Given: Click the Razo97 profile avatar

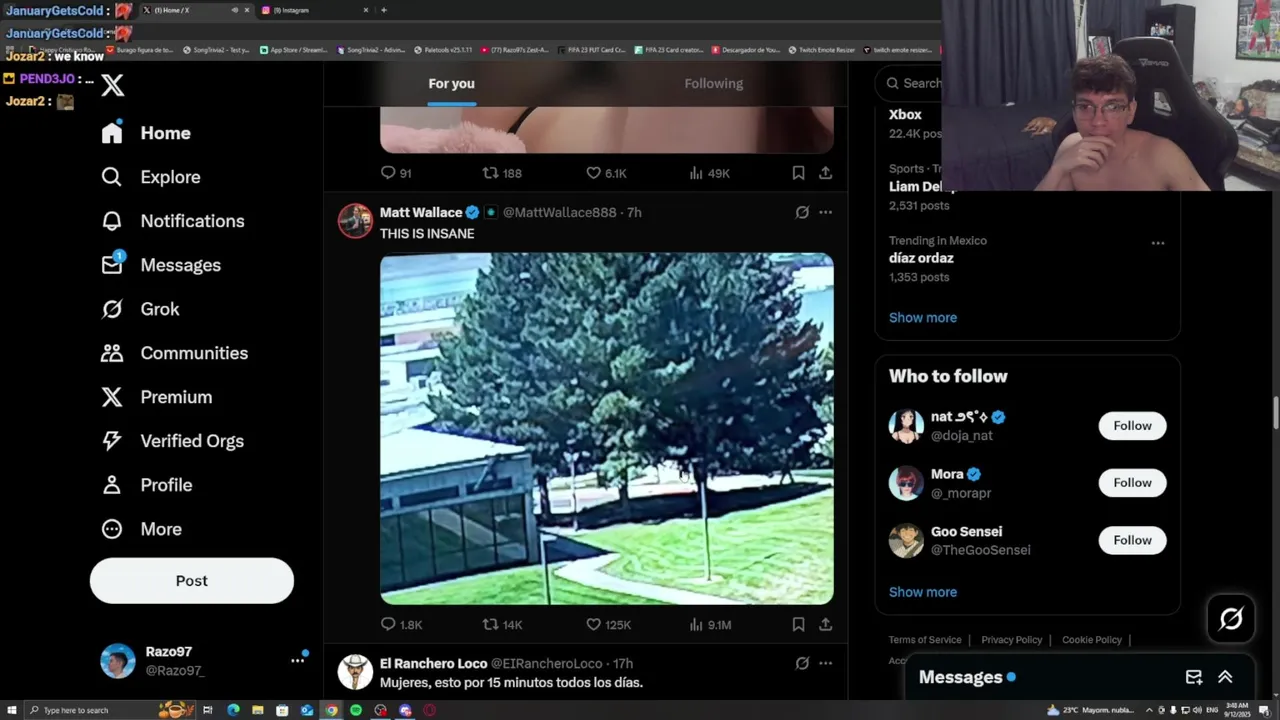Looking at the screenshot, I should [x=118, y=661].
